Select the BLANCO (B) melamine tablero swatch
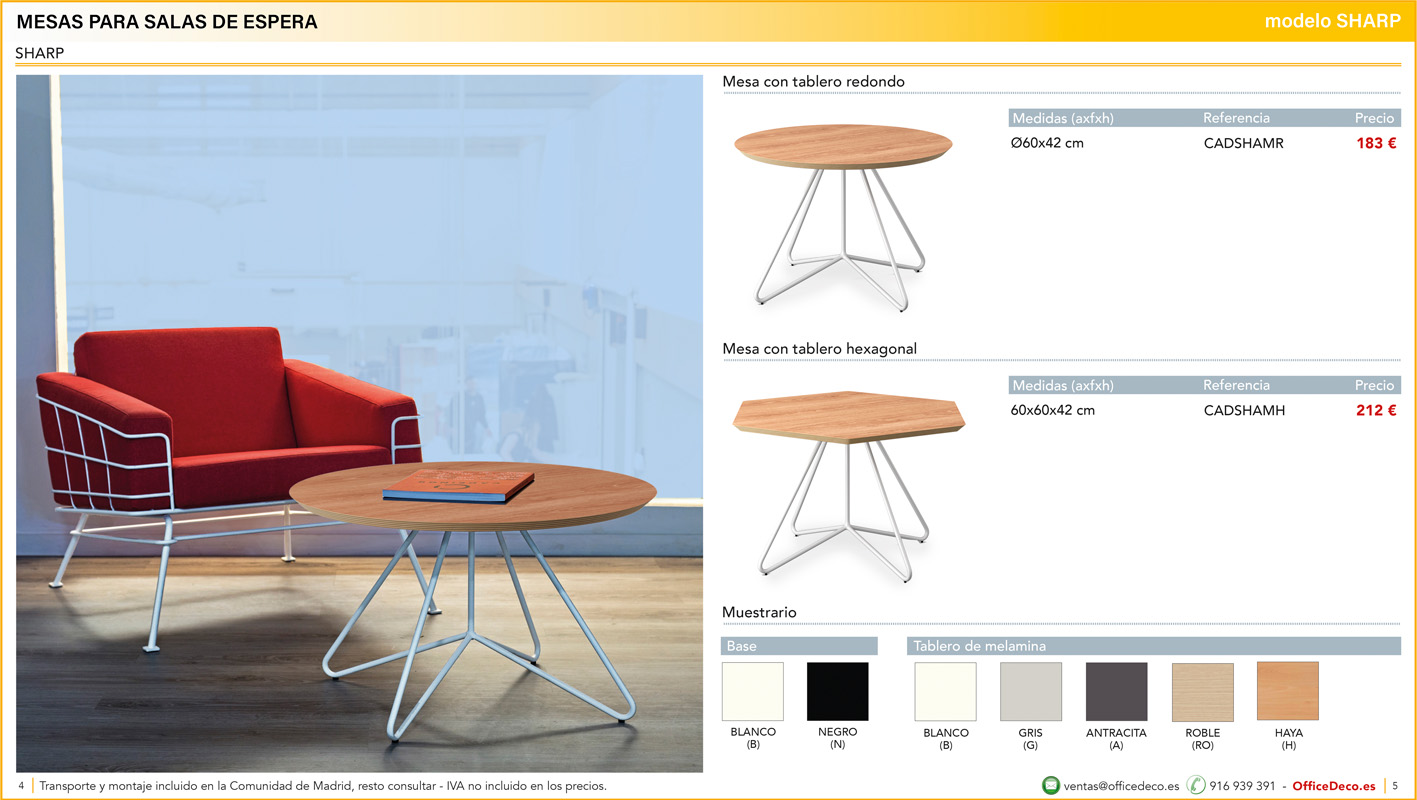Screen dimensions: 1417x800 [946, 691]
